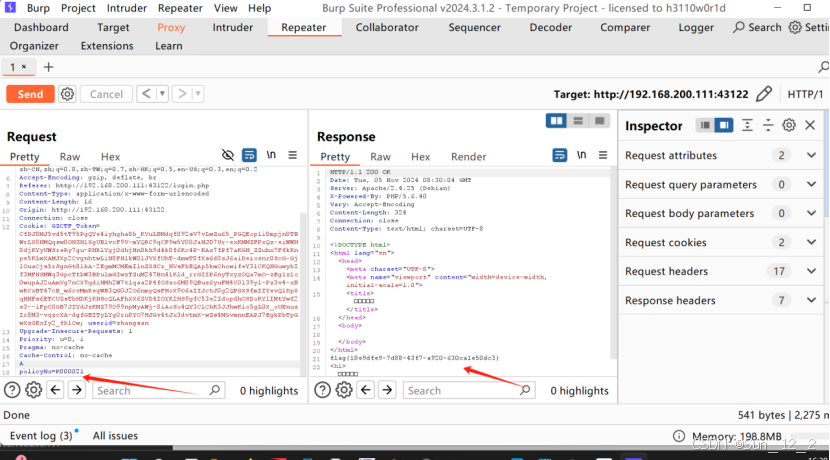Open history back dropdown arrow
Viewport: 830px width, 460px height.
point(163,94)
